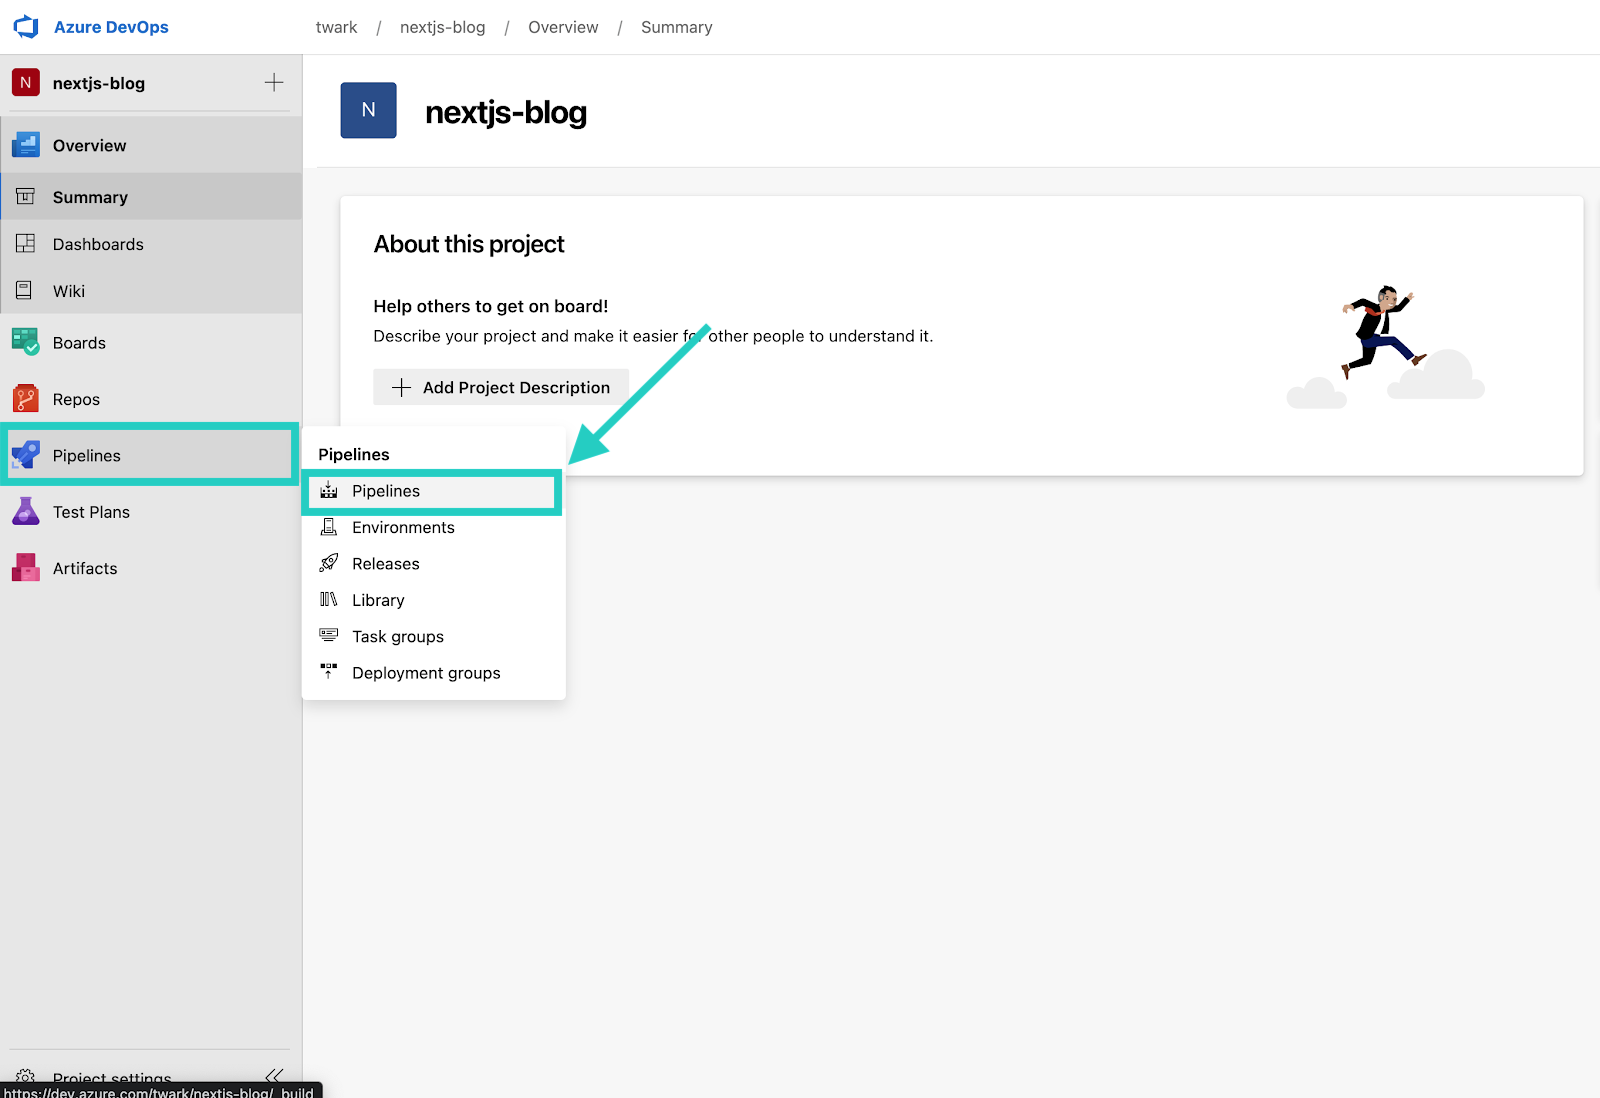Select Summary label in the sidebar
This screenshot has width=1600, height=1098.
click(90, 197)
